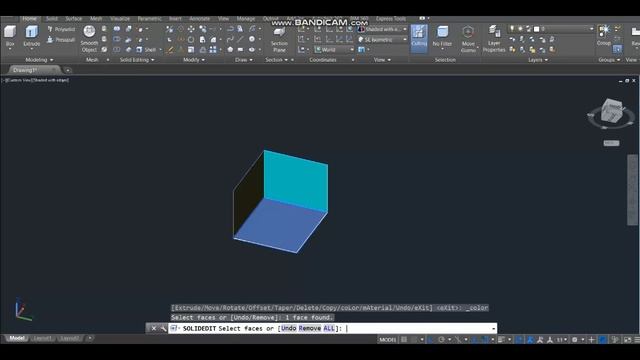Activate the Extrude tool
This screenshot has width=640, height=360.
pyautogui.click(x=31, y=36)
